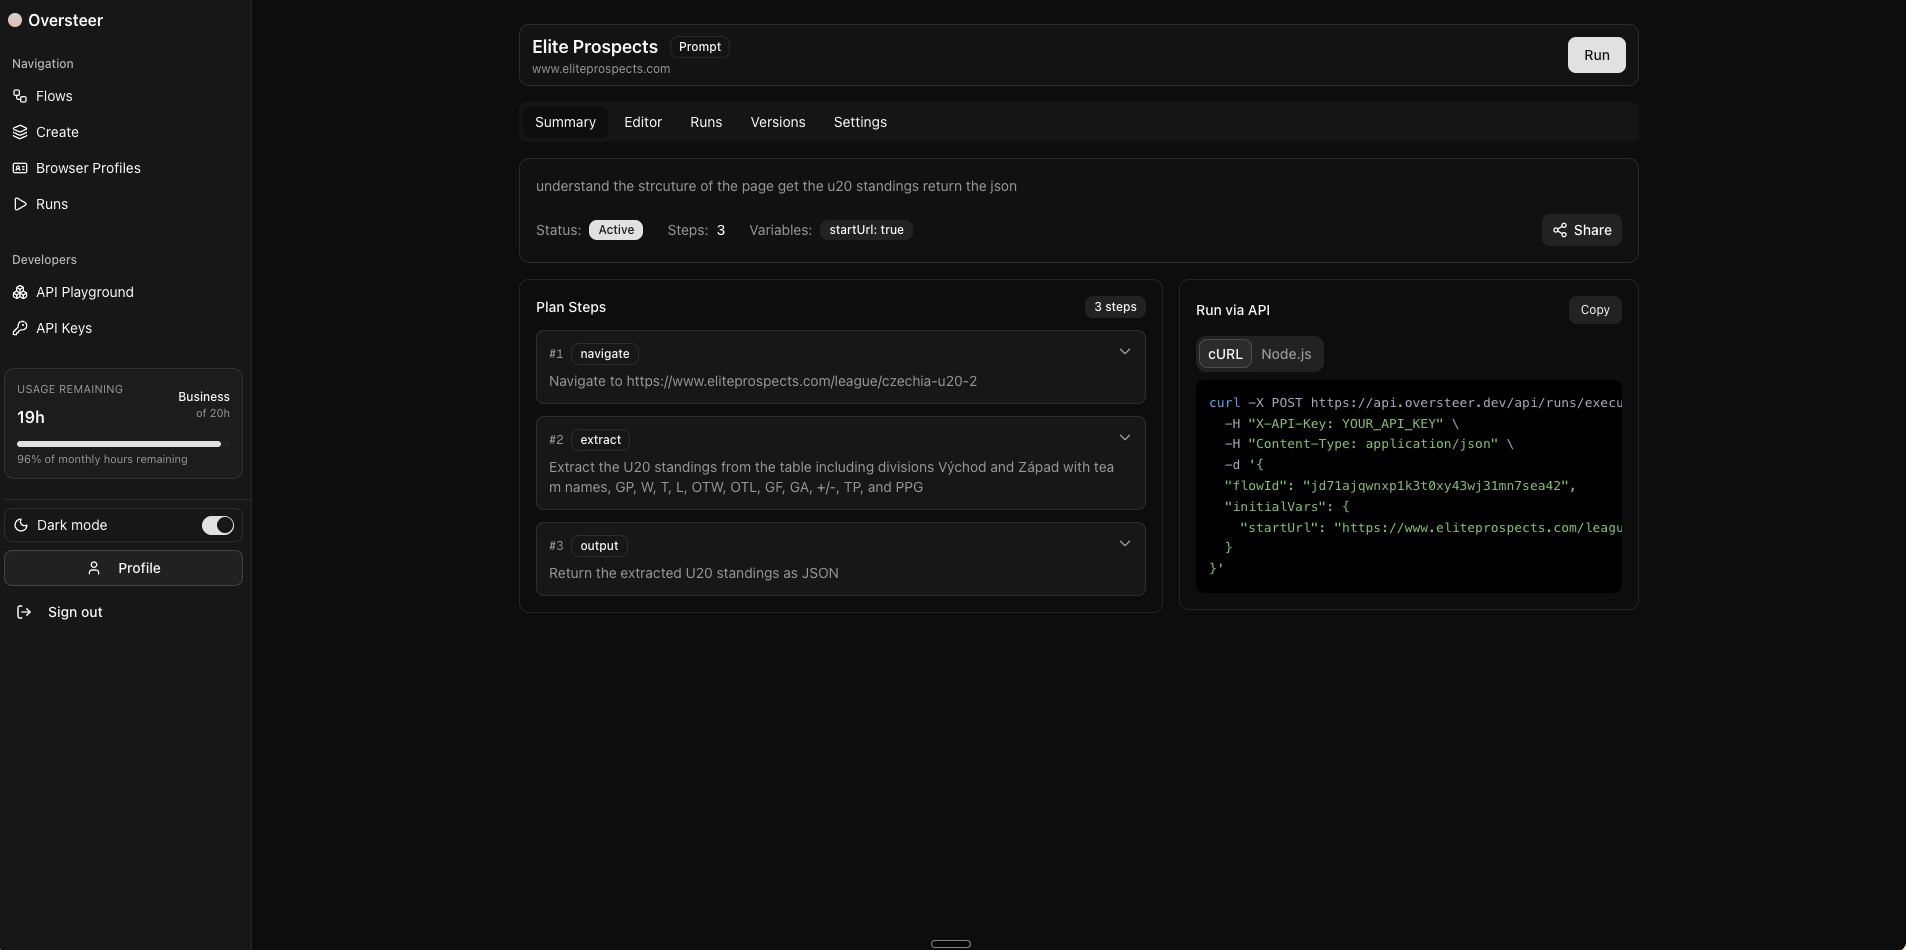Open the Runs icon under Navigation
Image resolution: width=1906 pixels, height=950 pixels.
pyautogui.click(x=20, y=204)
